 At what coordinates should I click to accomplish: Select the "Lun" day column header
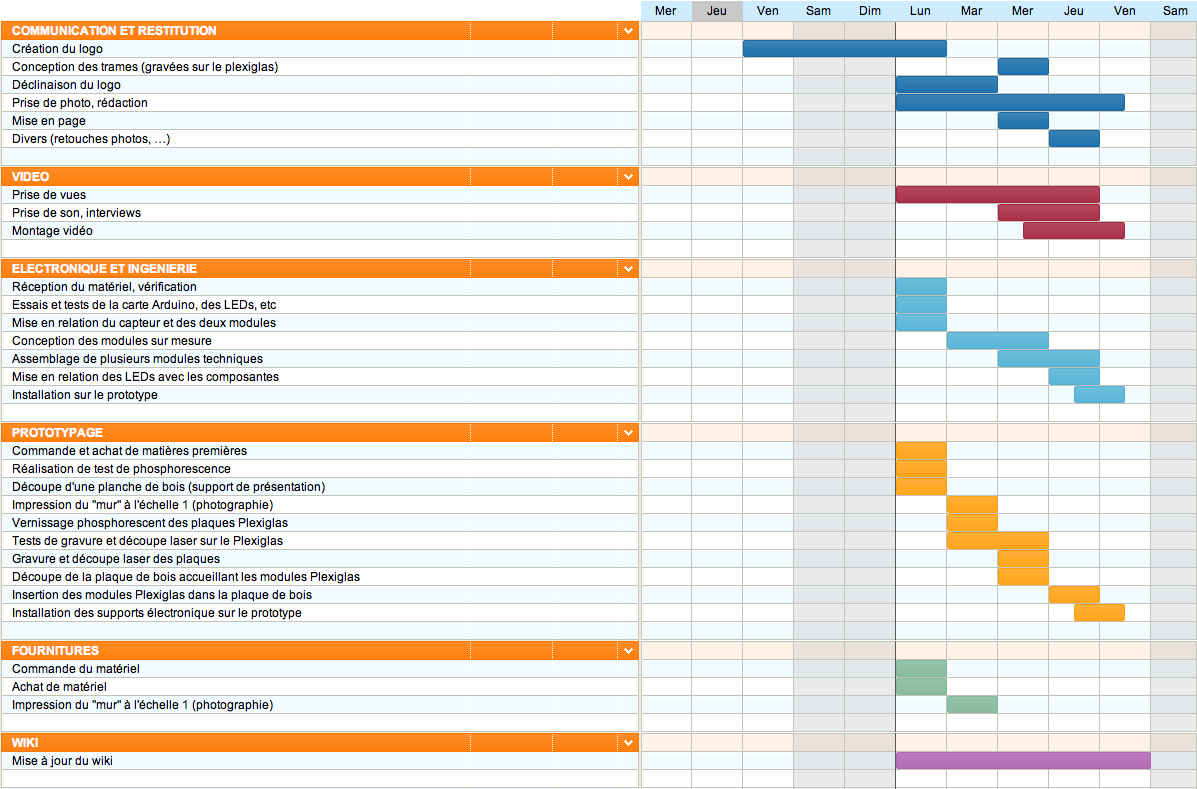[x=920, y=11]
